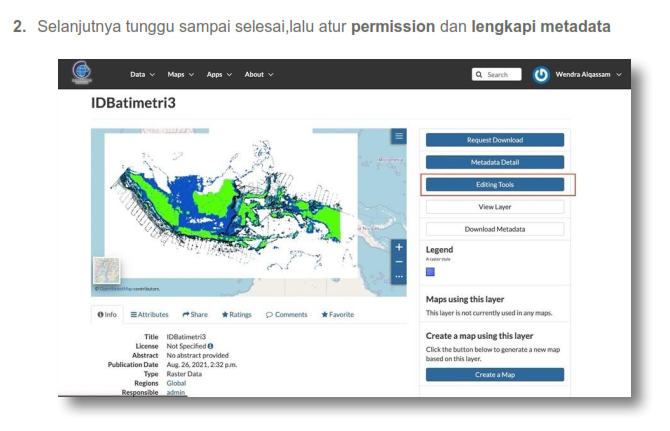The height and width of the screenshot is (431, 670).
Task: Click the Create a Map button
Action: coord(494,374)
